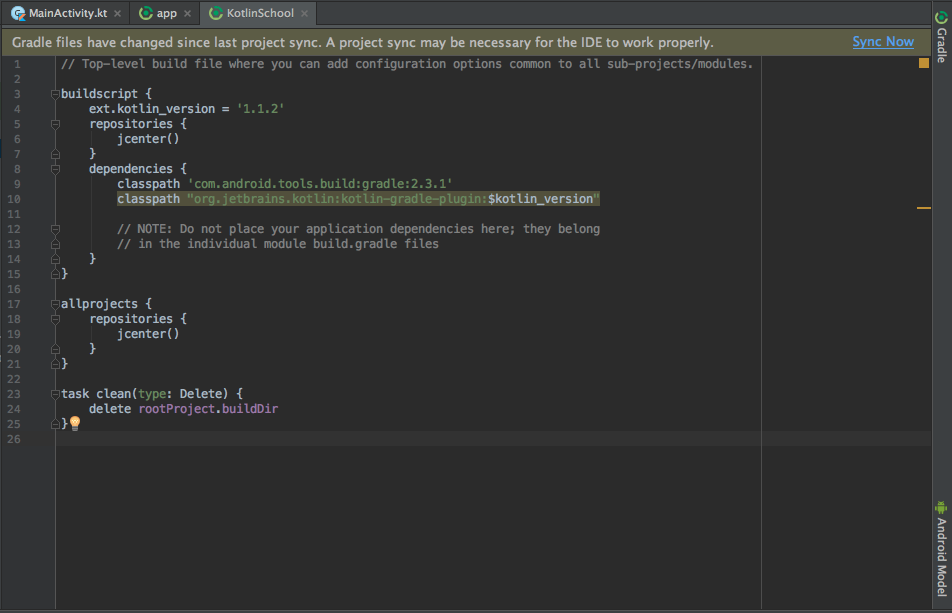Click the gradle icon on KotlinSchool tab

216,13
